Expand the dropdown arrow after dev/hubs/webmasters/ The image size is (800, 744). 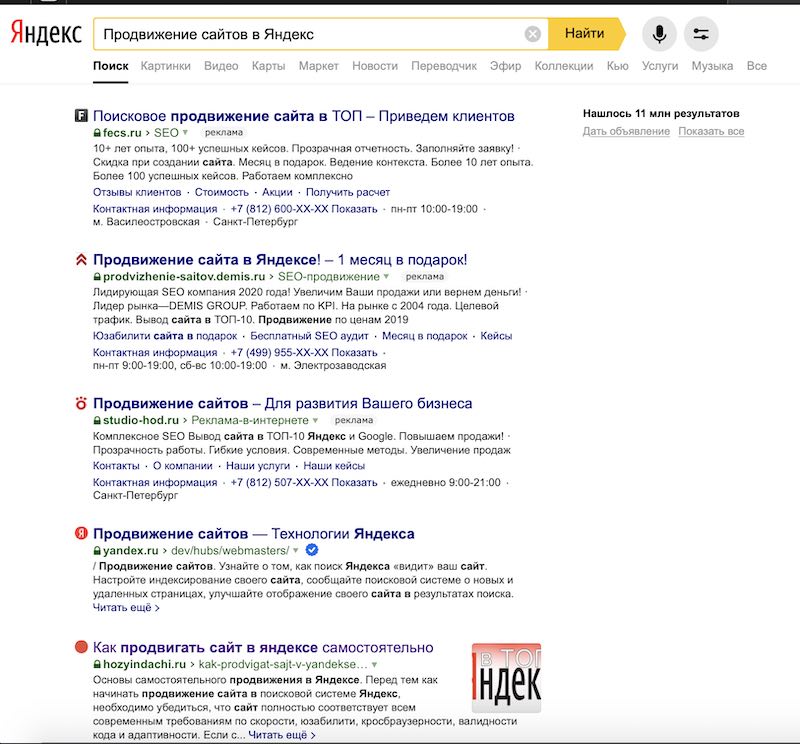click(295, 551)
